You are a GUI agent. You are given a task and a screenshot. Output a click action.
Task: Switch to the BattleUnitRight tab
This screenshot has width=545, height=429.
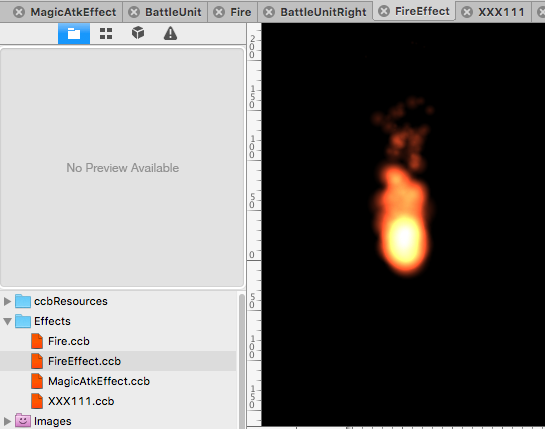323,12
